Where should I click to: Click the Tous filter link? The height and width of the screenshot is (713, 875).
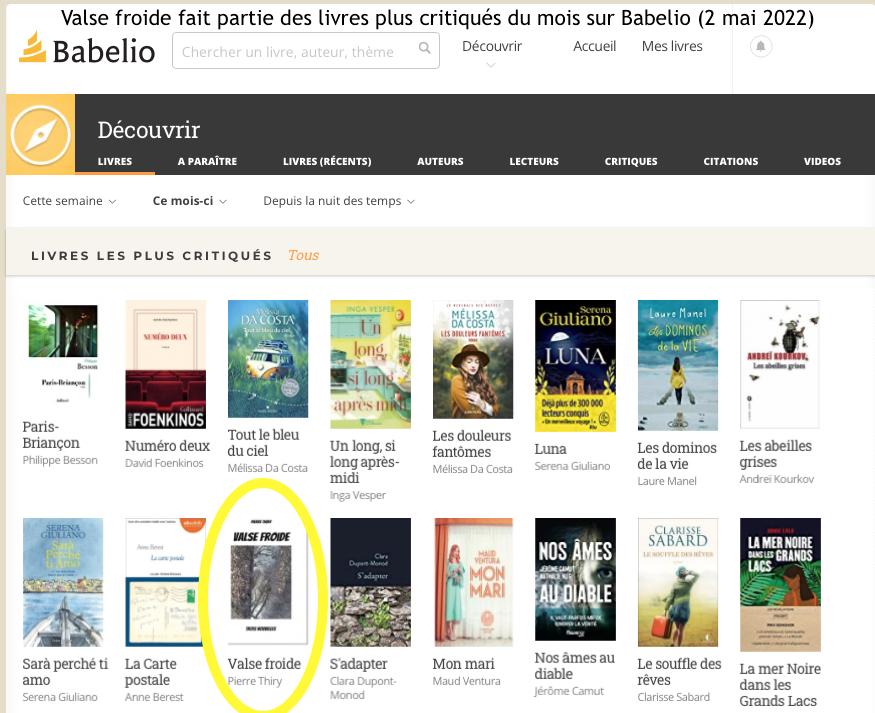tap(303, 255)
